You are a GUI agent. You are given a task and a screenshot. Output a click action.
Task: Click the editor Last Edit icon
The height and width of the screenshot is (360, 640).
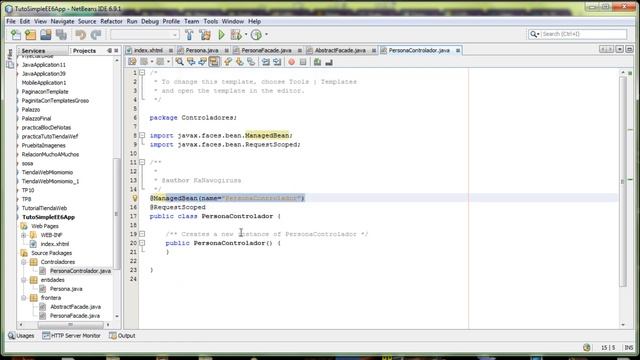(x=132, y=62)
